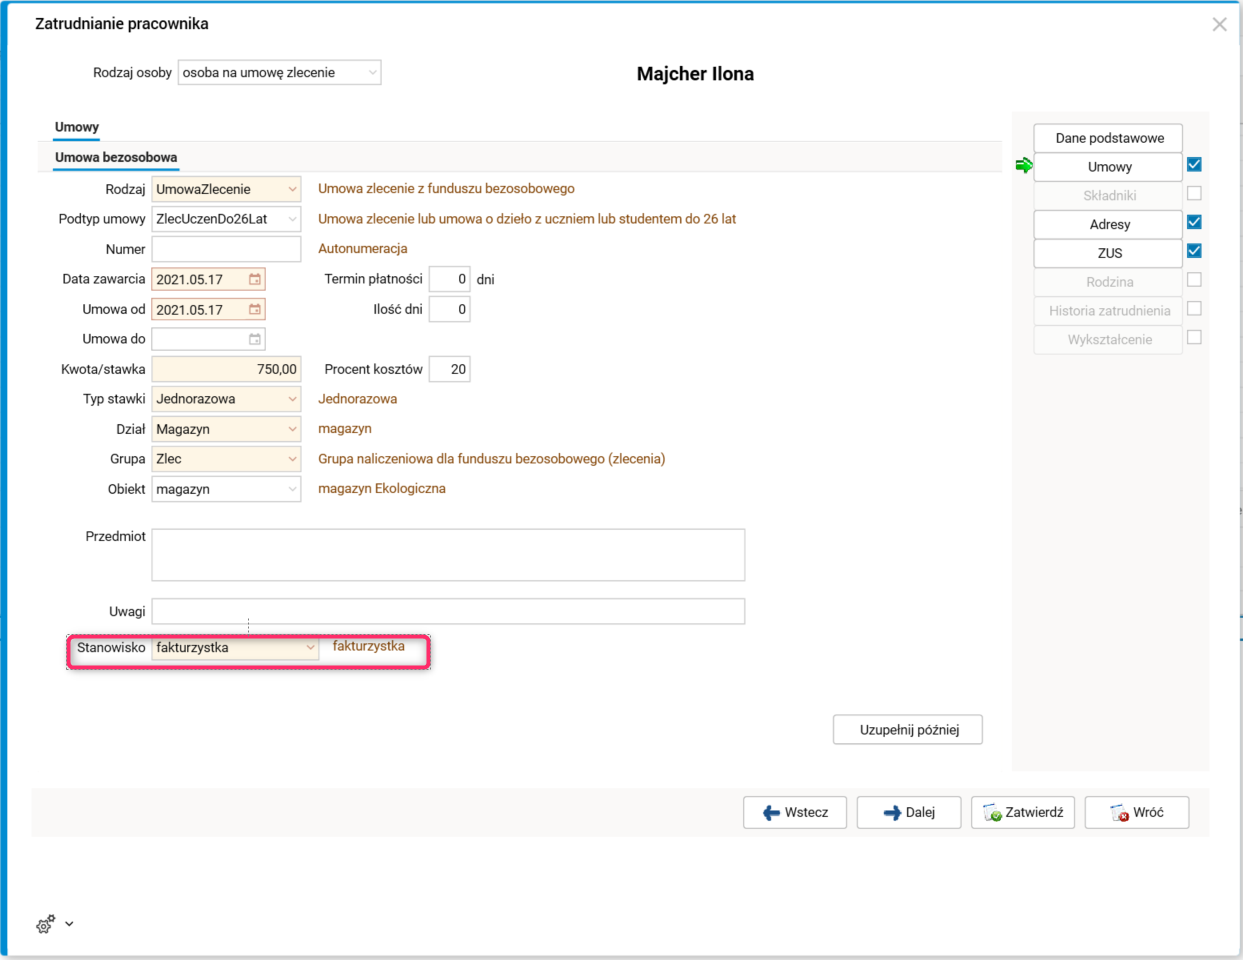Uncheck the Adresy section checkbox

1194,222
